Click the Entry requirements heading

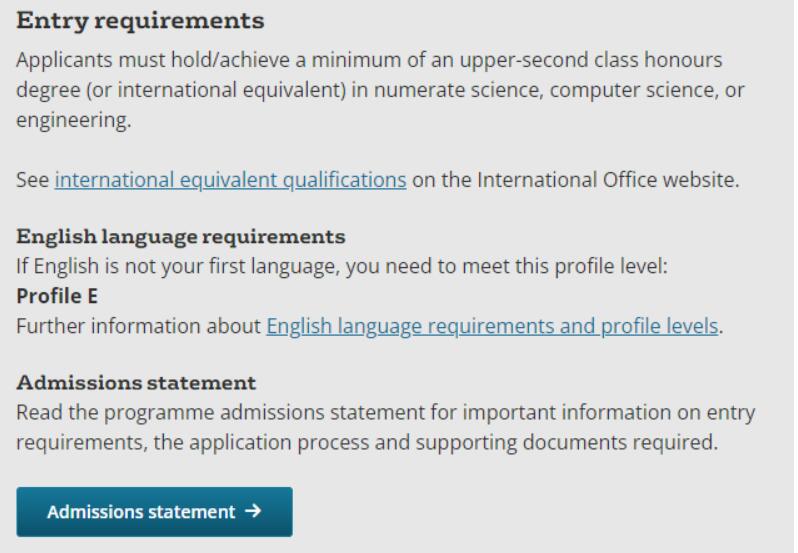tap(141, 20)
